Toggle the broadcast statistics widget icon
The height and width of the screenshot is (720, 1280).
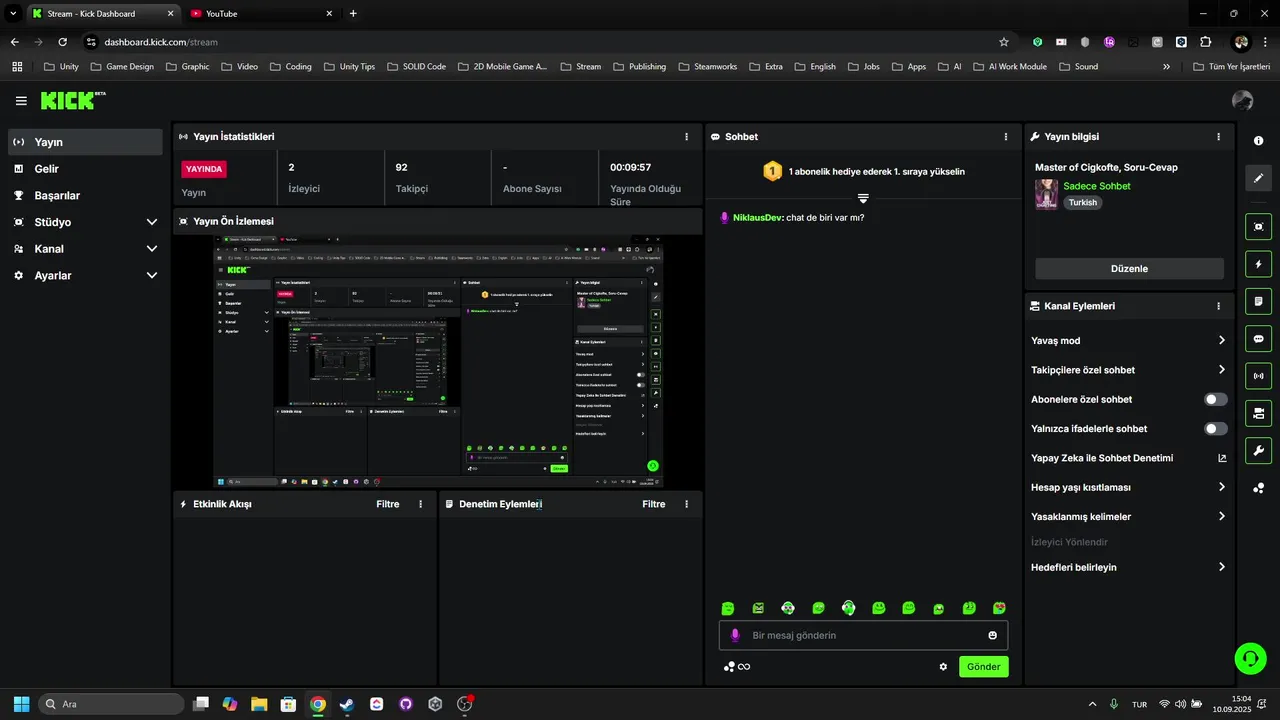(1259, 376)
